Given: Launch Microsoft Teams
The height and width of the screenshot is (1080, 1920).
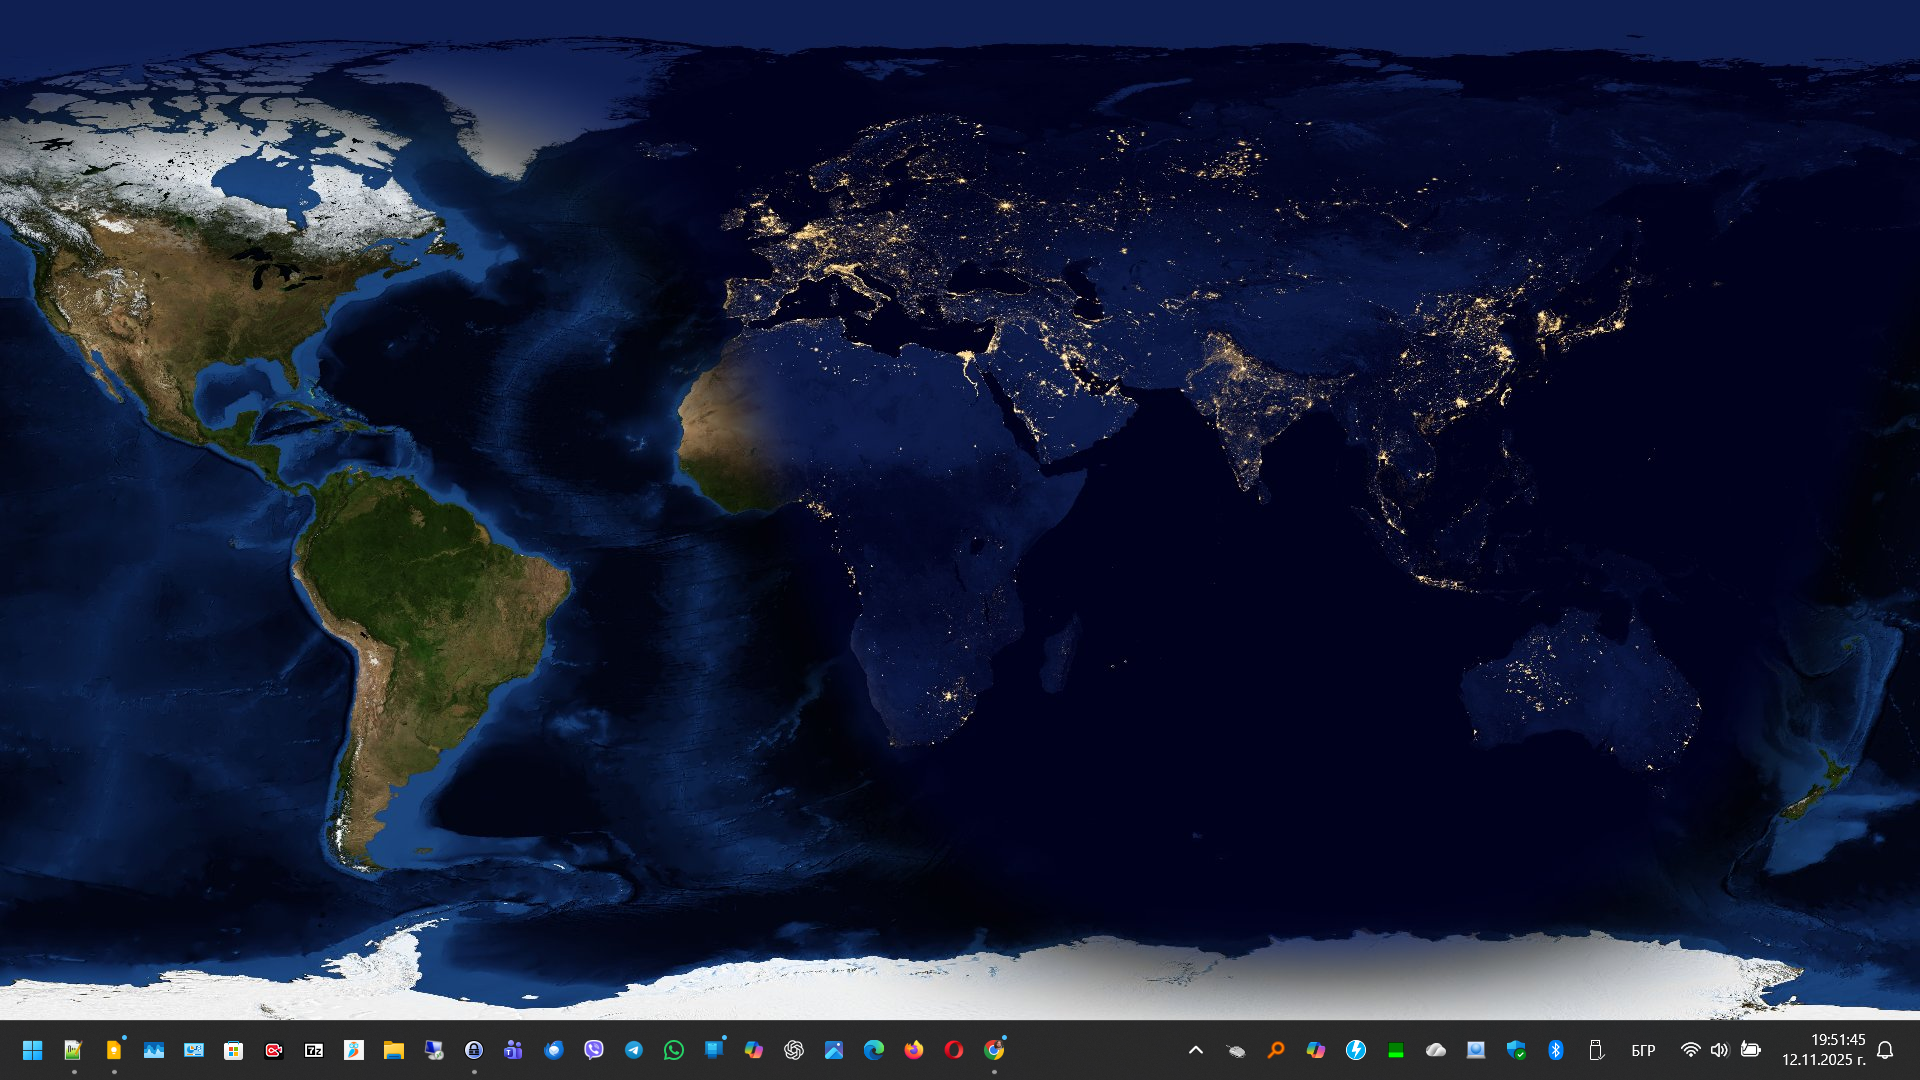Looking at the screenshot, I should click(513, 1050).
